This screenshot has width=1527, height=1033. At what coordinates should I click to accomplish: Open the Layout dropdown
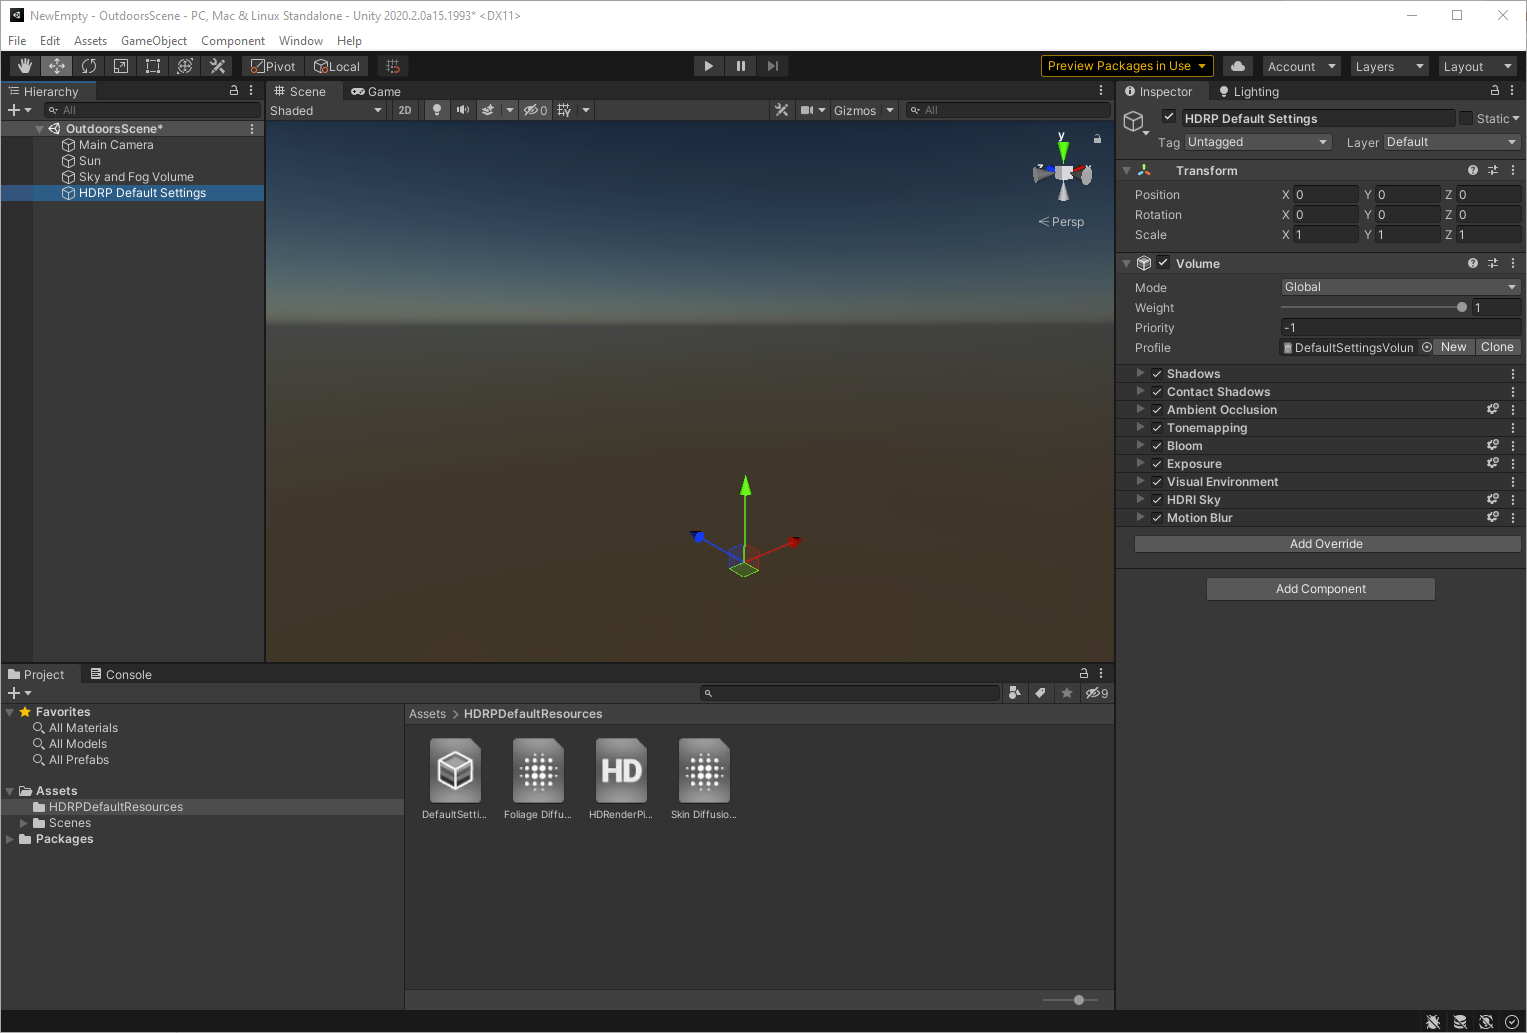(x=1477, y=66)
